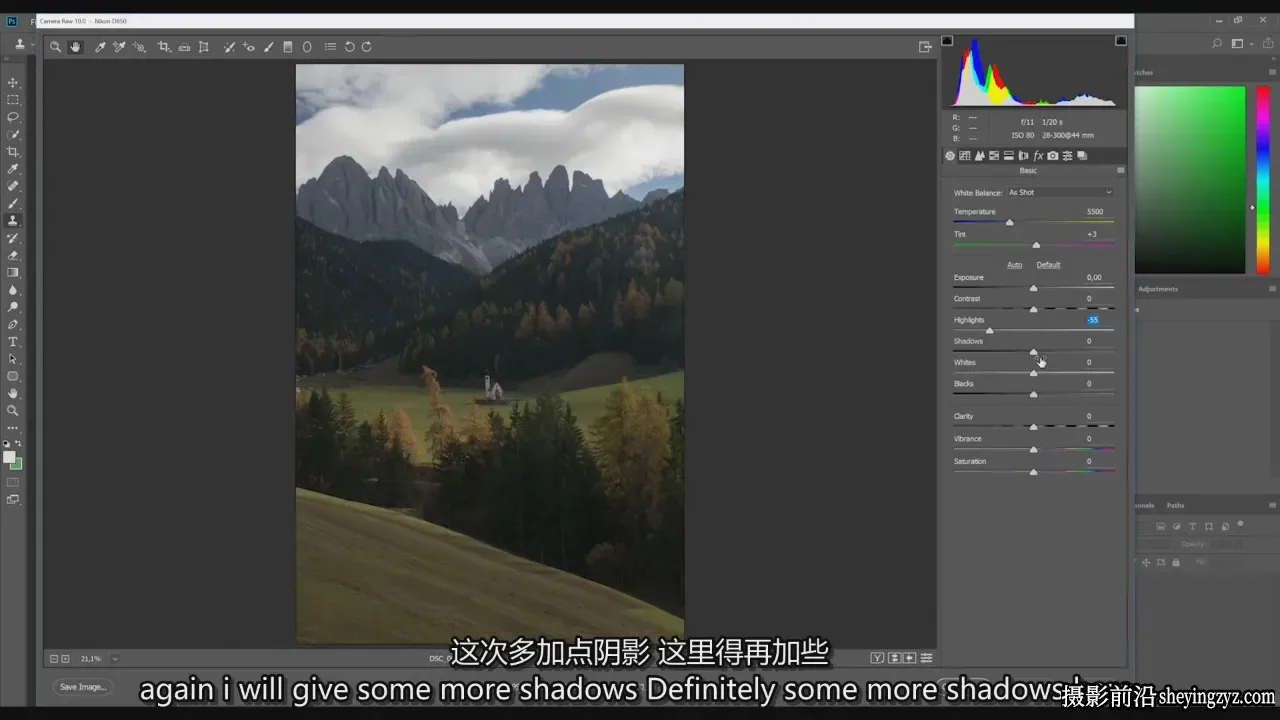
Task: Select the Adjustment Brush tool
Action: (x=269, y=47)
